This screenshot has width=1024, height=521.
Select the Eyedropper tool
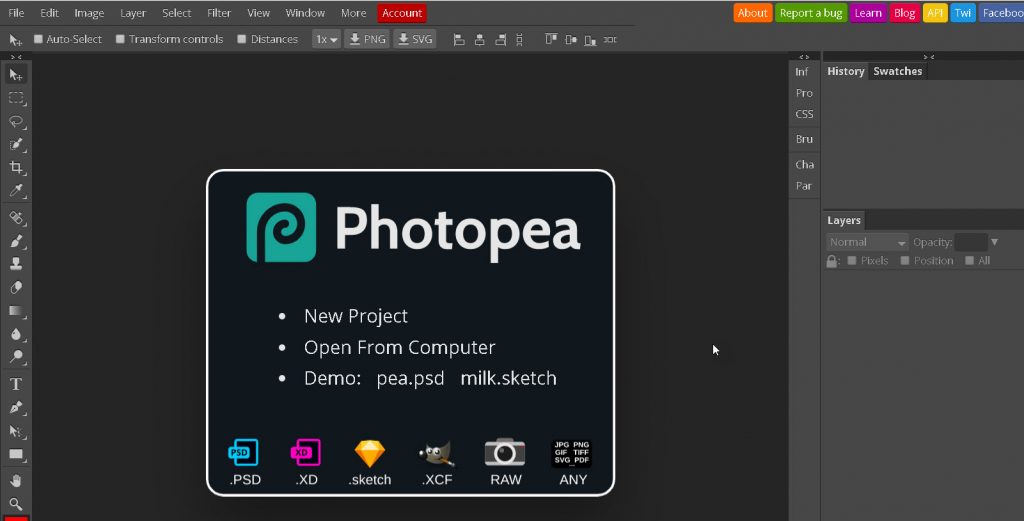tap(16, 191)
